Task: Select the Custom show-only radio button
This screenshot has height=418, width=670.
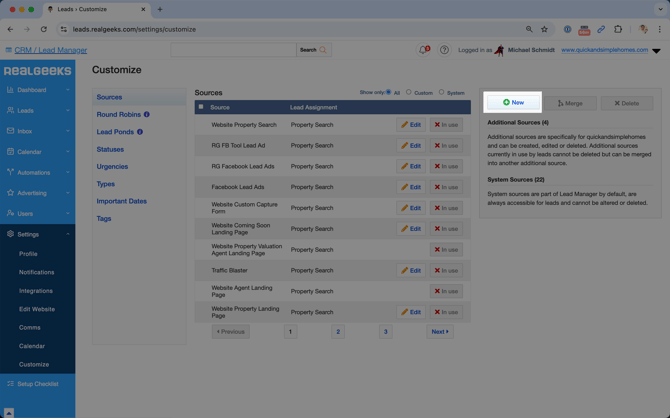Action: (409, 93)
